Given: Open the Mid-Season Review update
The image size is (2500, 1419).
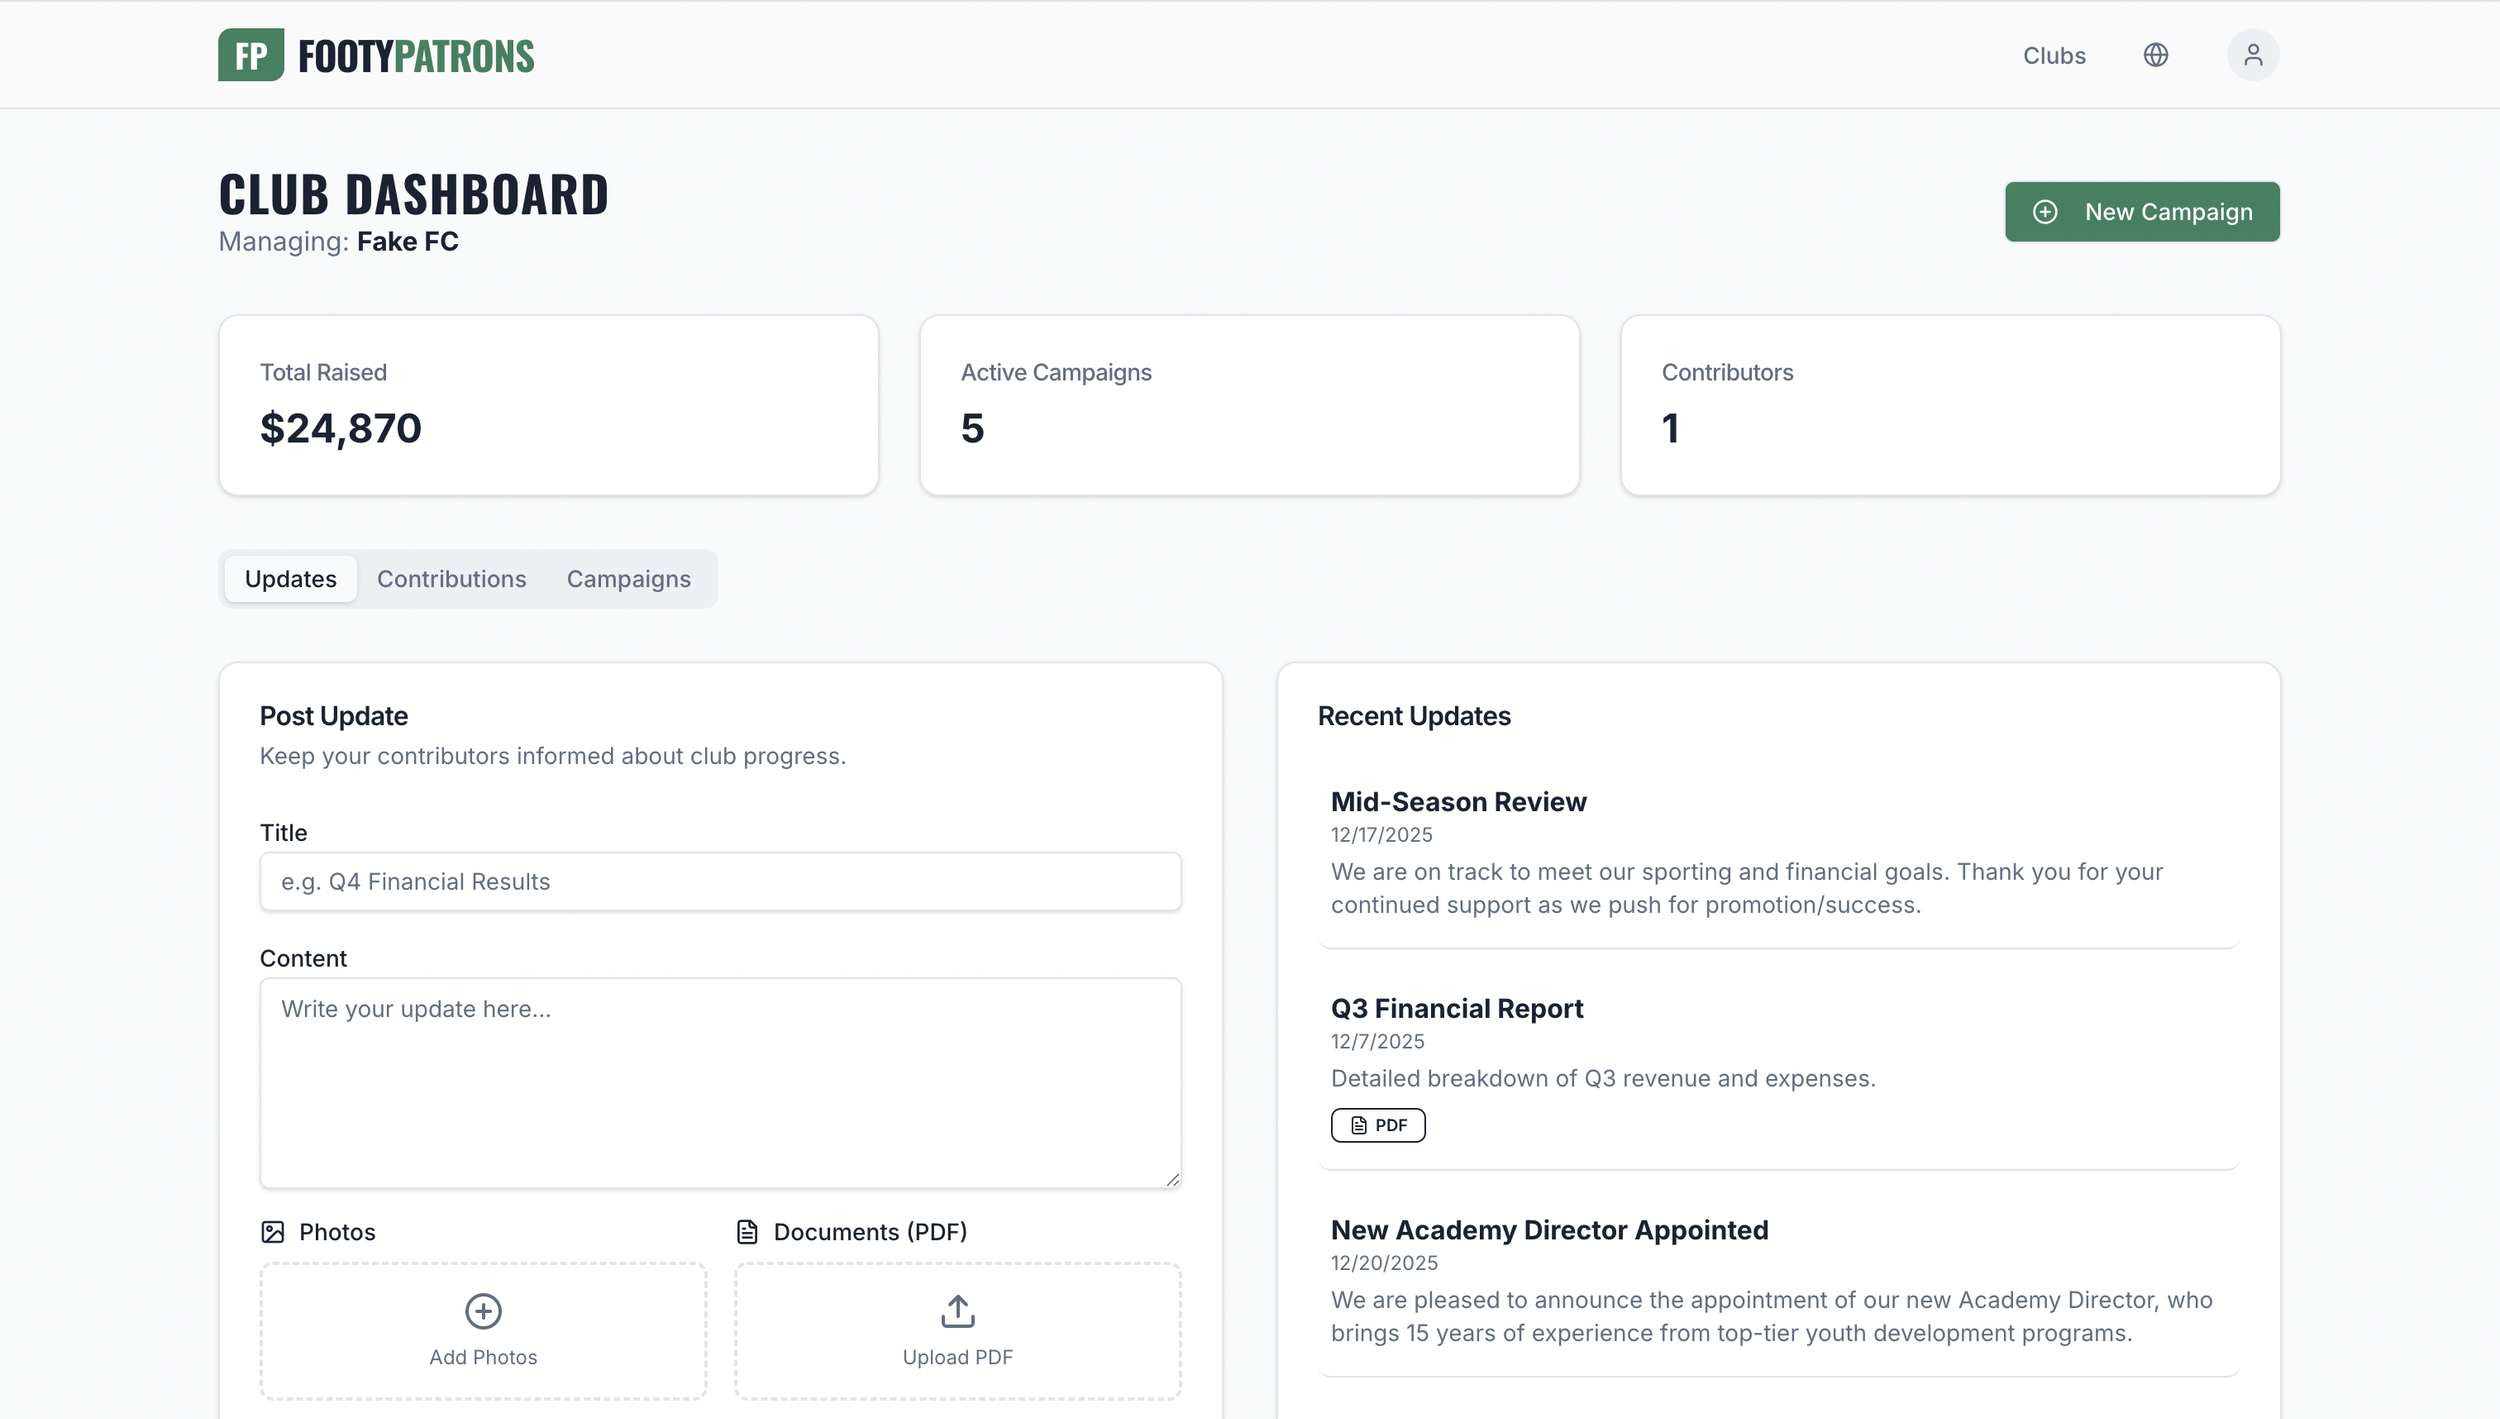Looking at the screenshot, I should [1458, 801].
